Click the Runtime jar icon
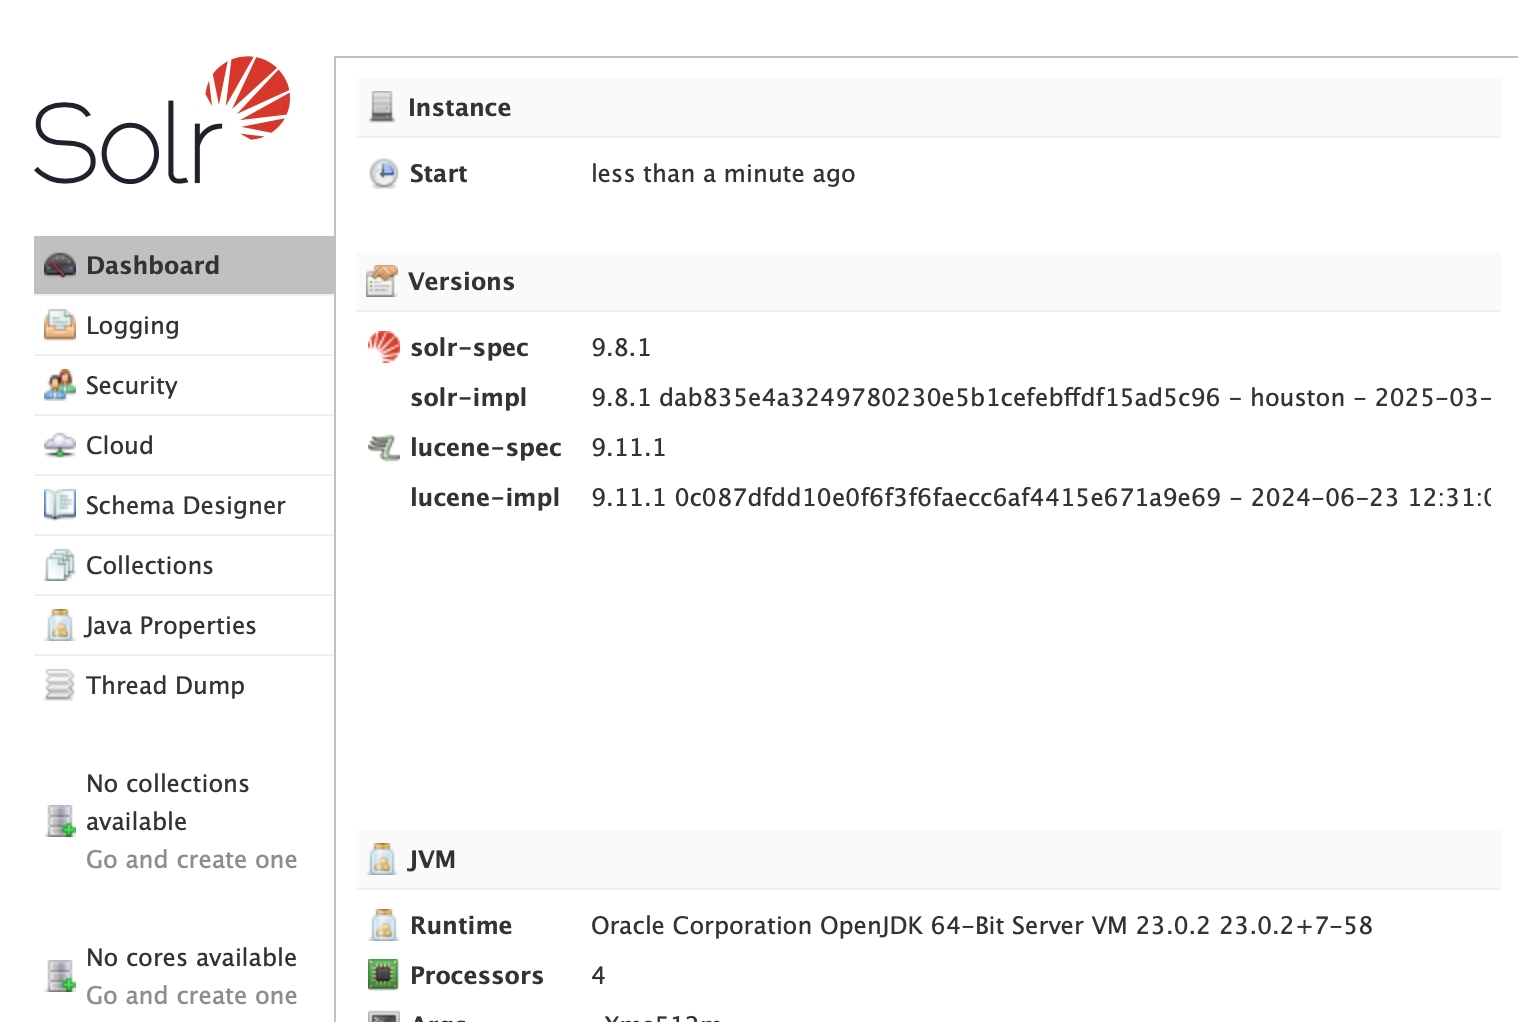The image size is (1518, 1022). click(384, 925)
